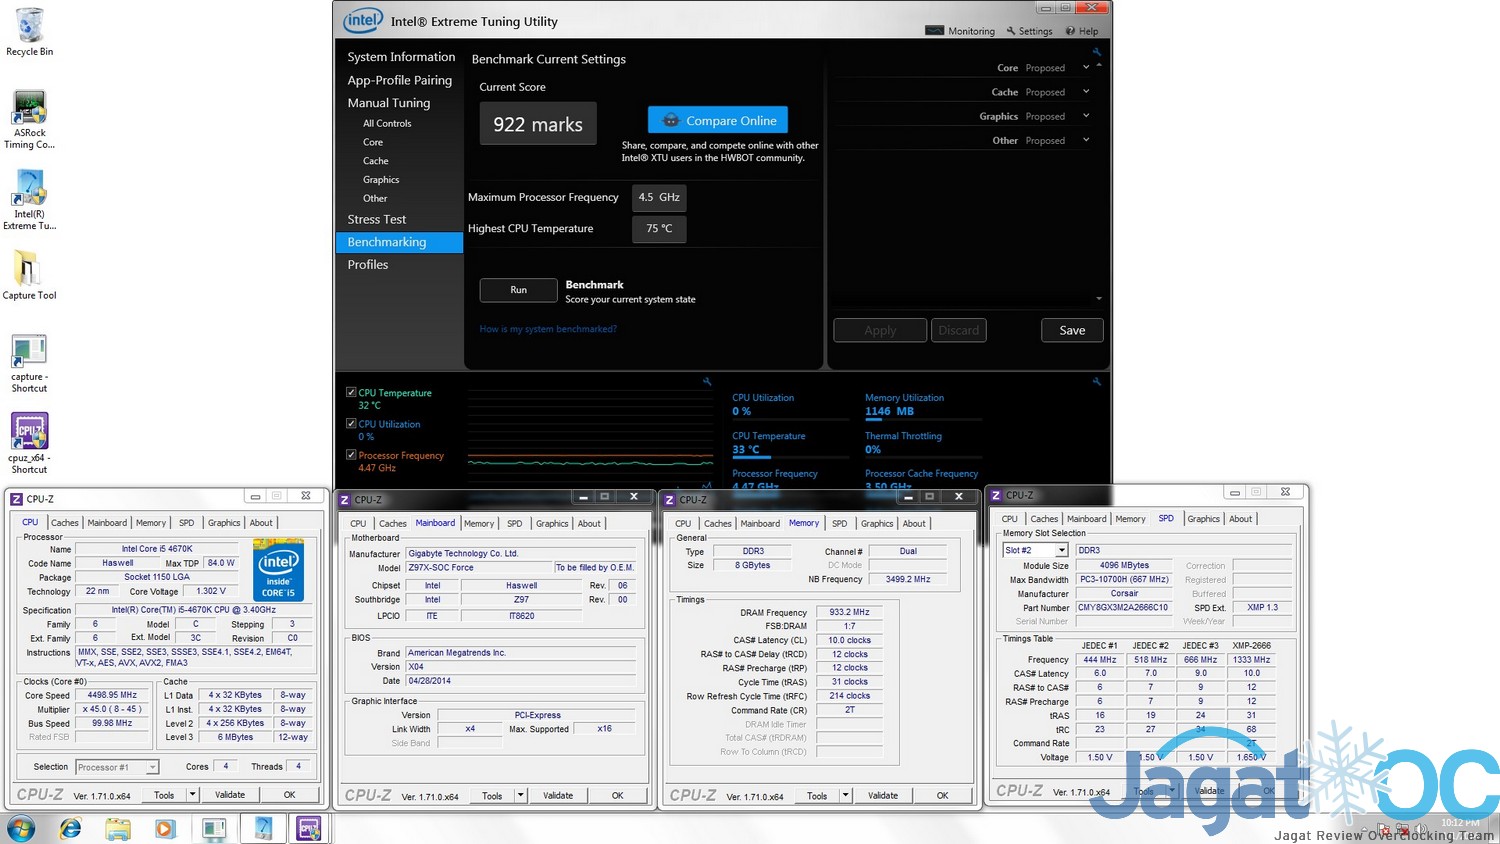Viewport: 1500px width, 844px height.
Task: Expand the Core proposed settings chevron
Action: pos(1086,68)
